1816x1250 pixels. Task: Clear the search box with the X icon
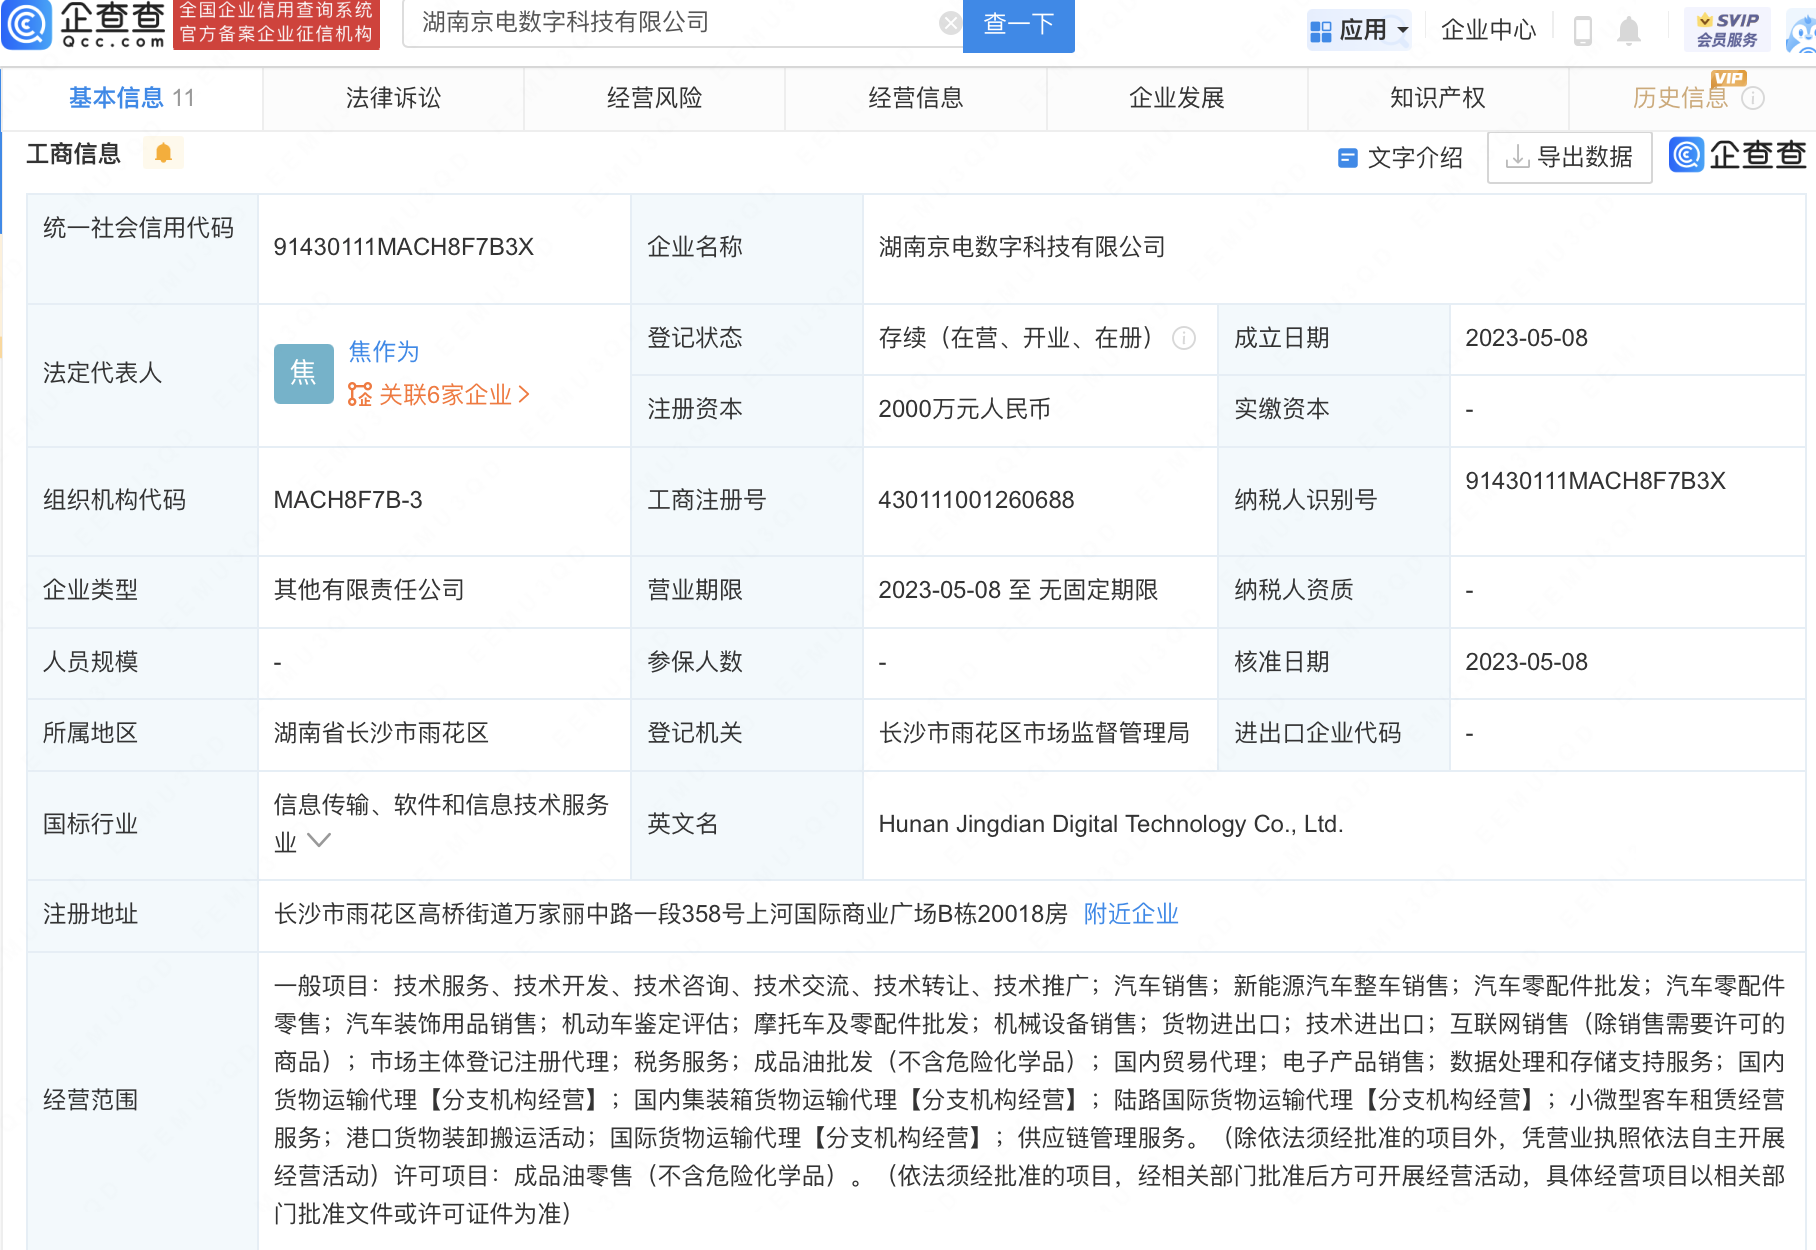[950, 23]
